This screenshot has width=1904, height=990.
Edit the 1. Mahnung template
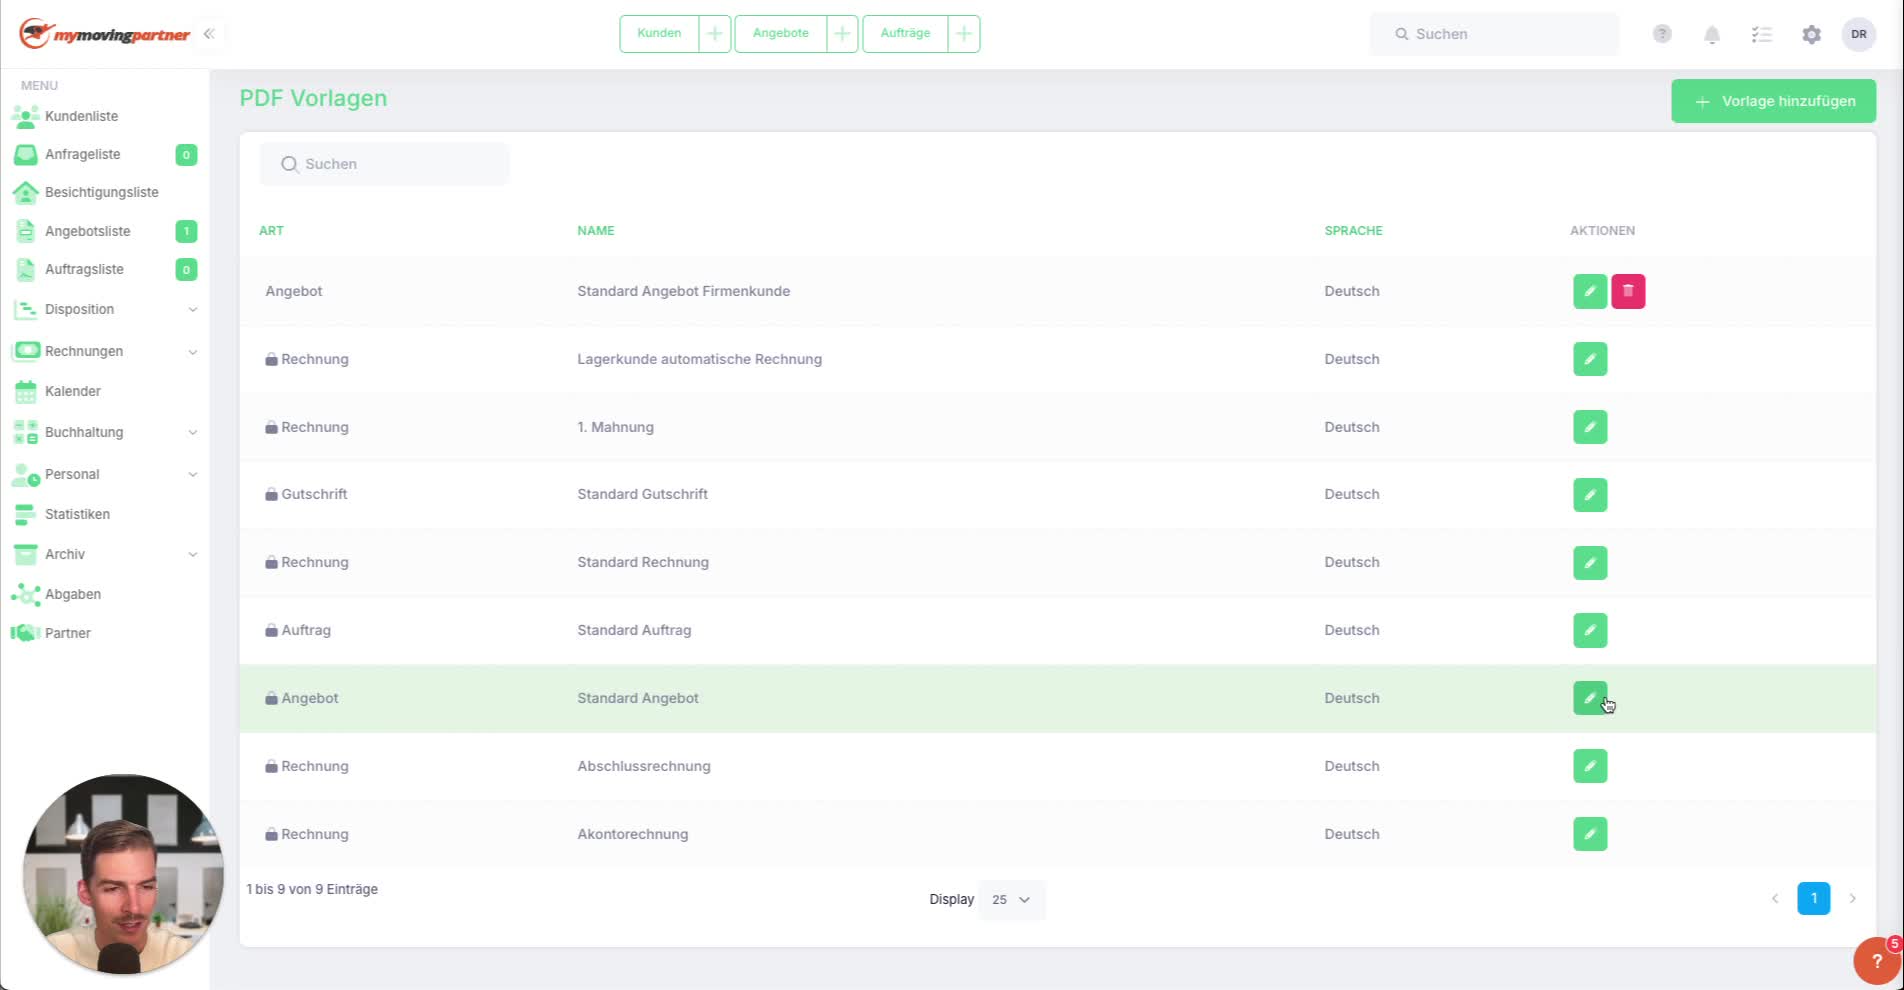coord(1590,427)
